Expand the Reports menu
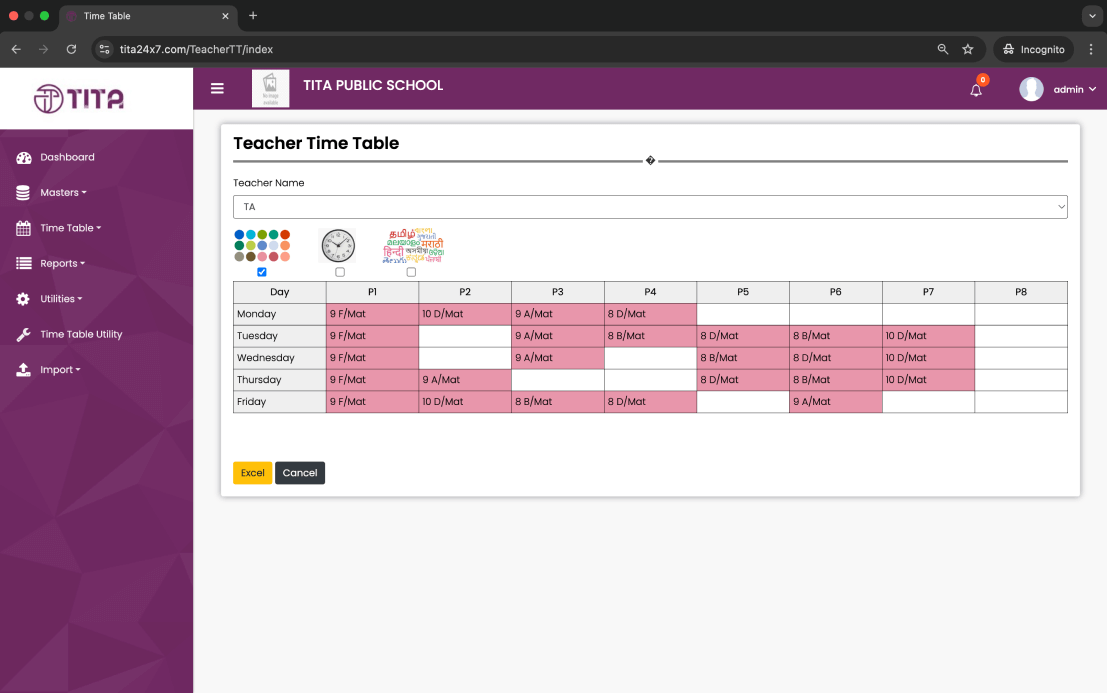This screenshot has height=693, width=1107. coord(62,263)
